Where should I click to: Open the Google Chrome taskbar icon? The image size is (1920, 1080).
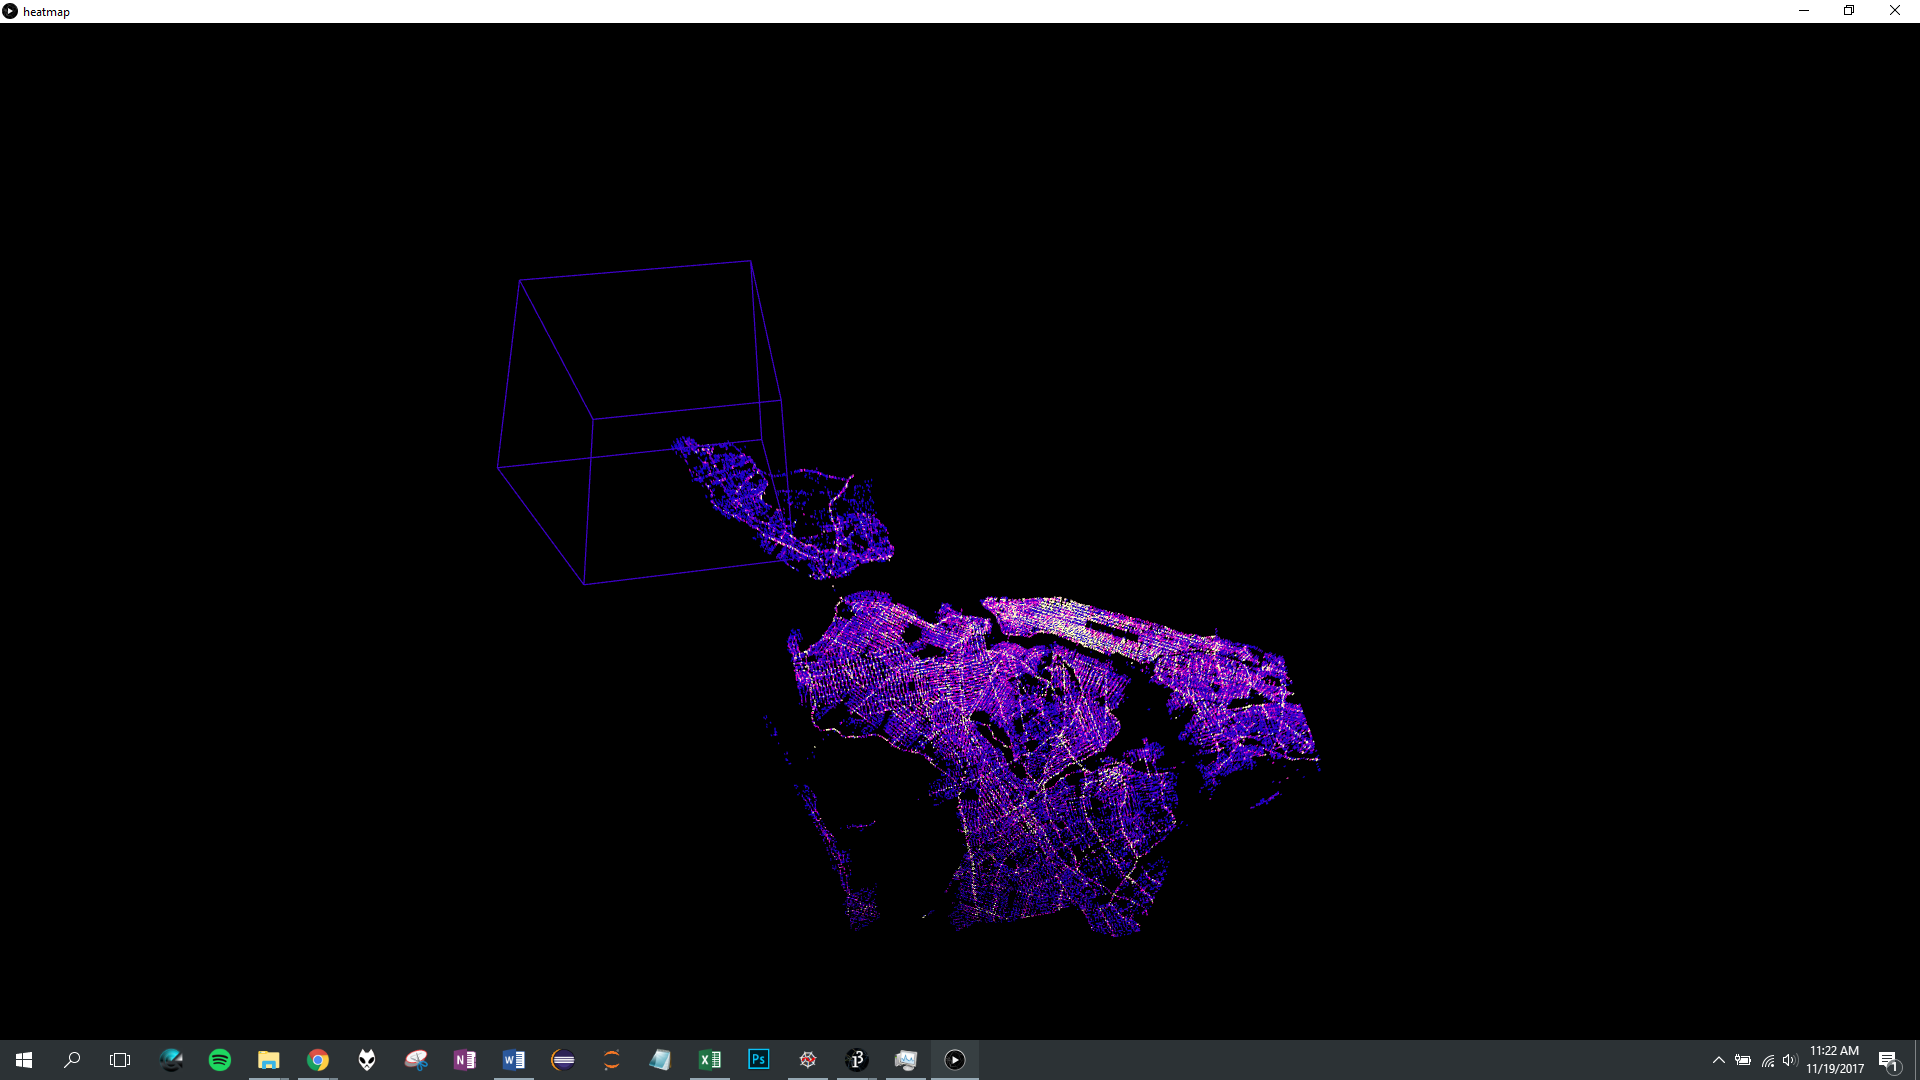[x=318, y=1060]
